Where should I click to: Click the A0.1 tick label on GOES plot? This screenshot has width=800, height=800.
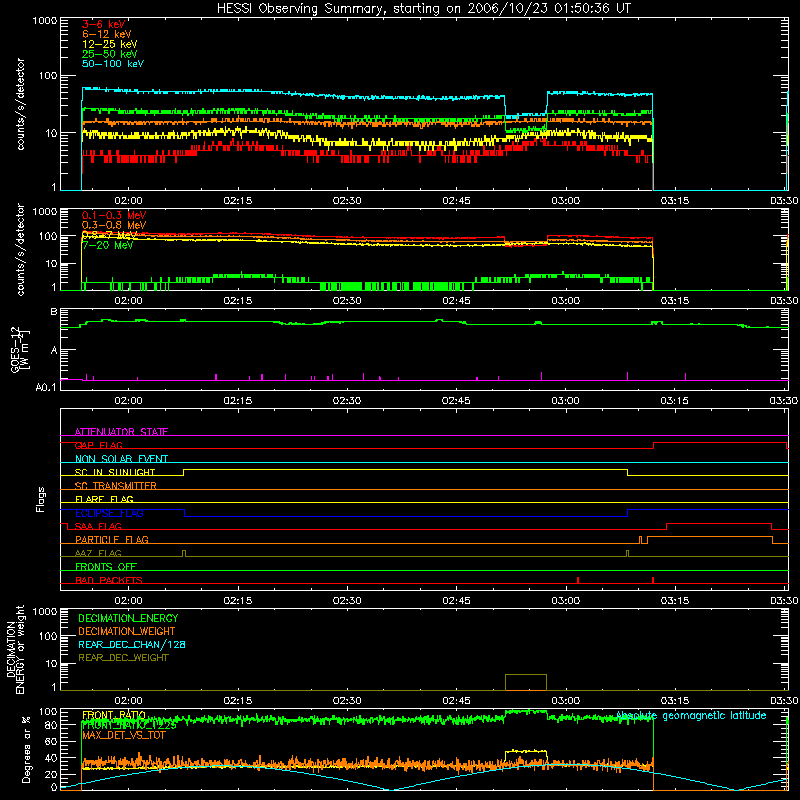click(46, 388)
